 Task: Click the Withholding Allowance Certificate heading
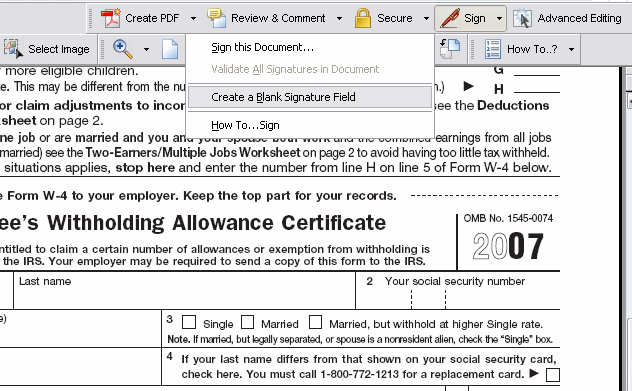(217, 223)
